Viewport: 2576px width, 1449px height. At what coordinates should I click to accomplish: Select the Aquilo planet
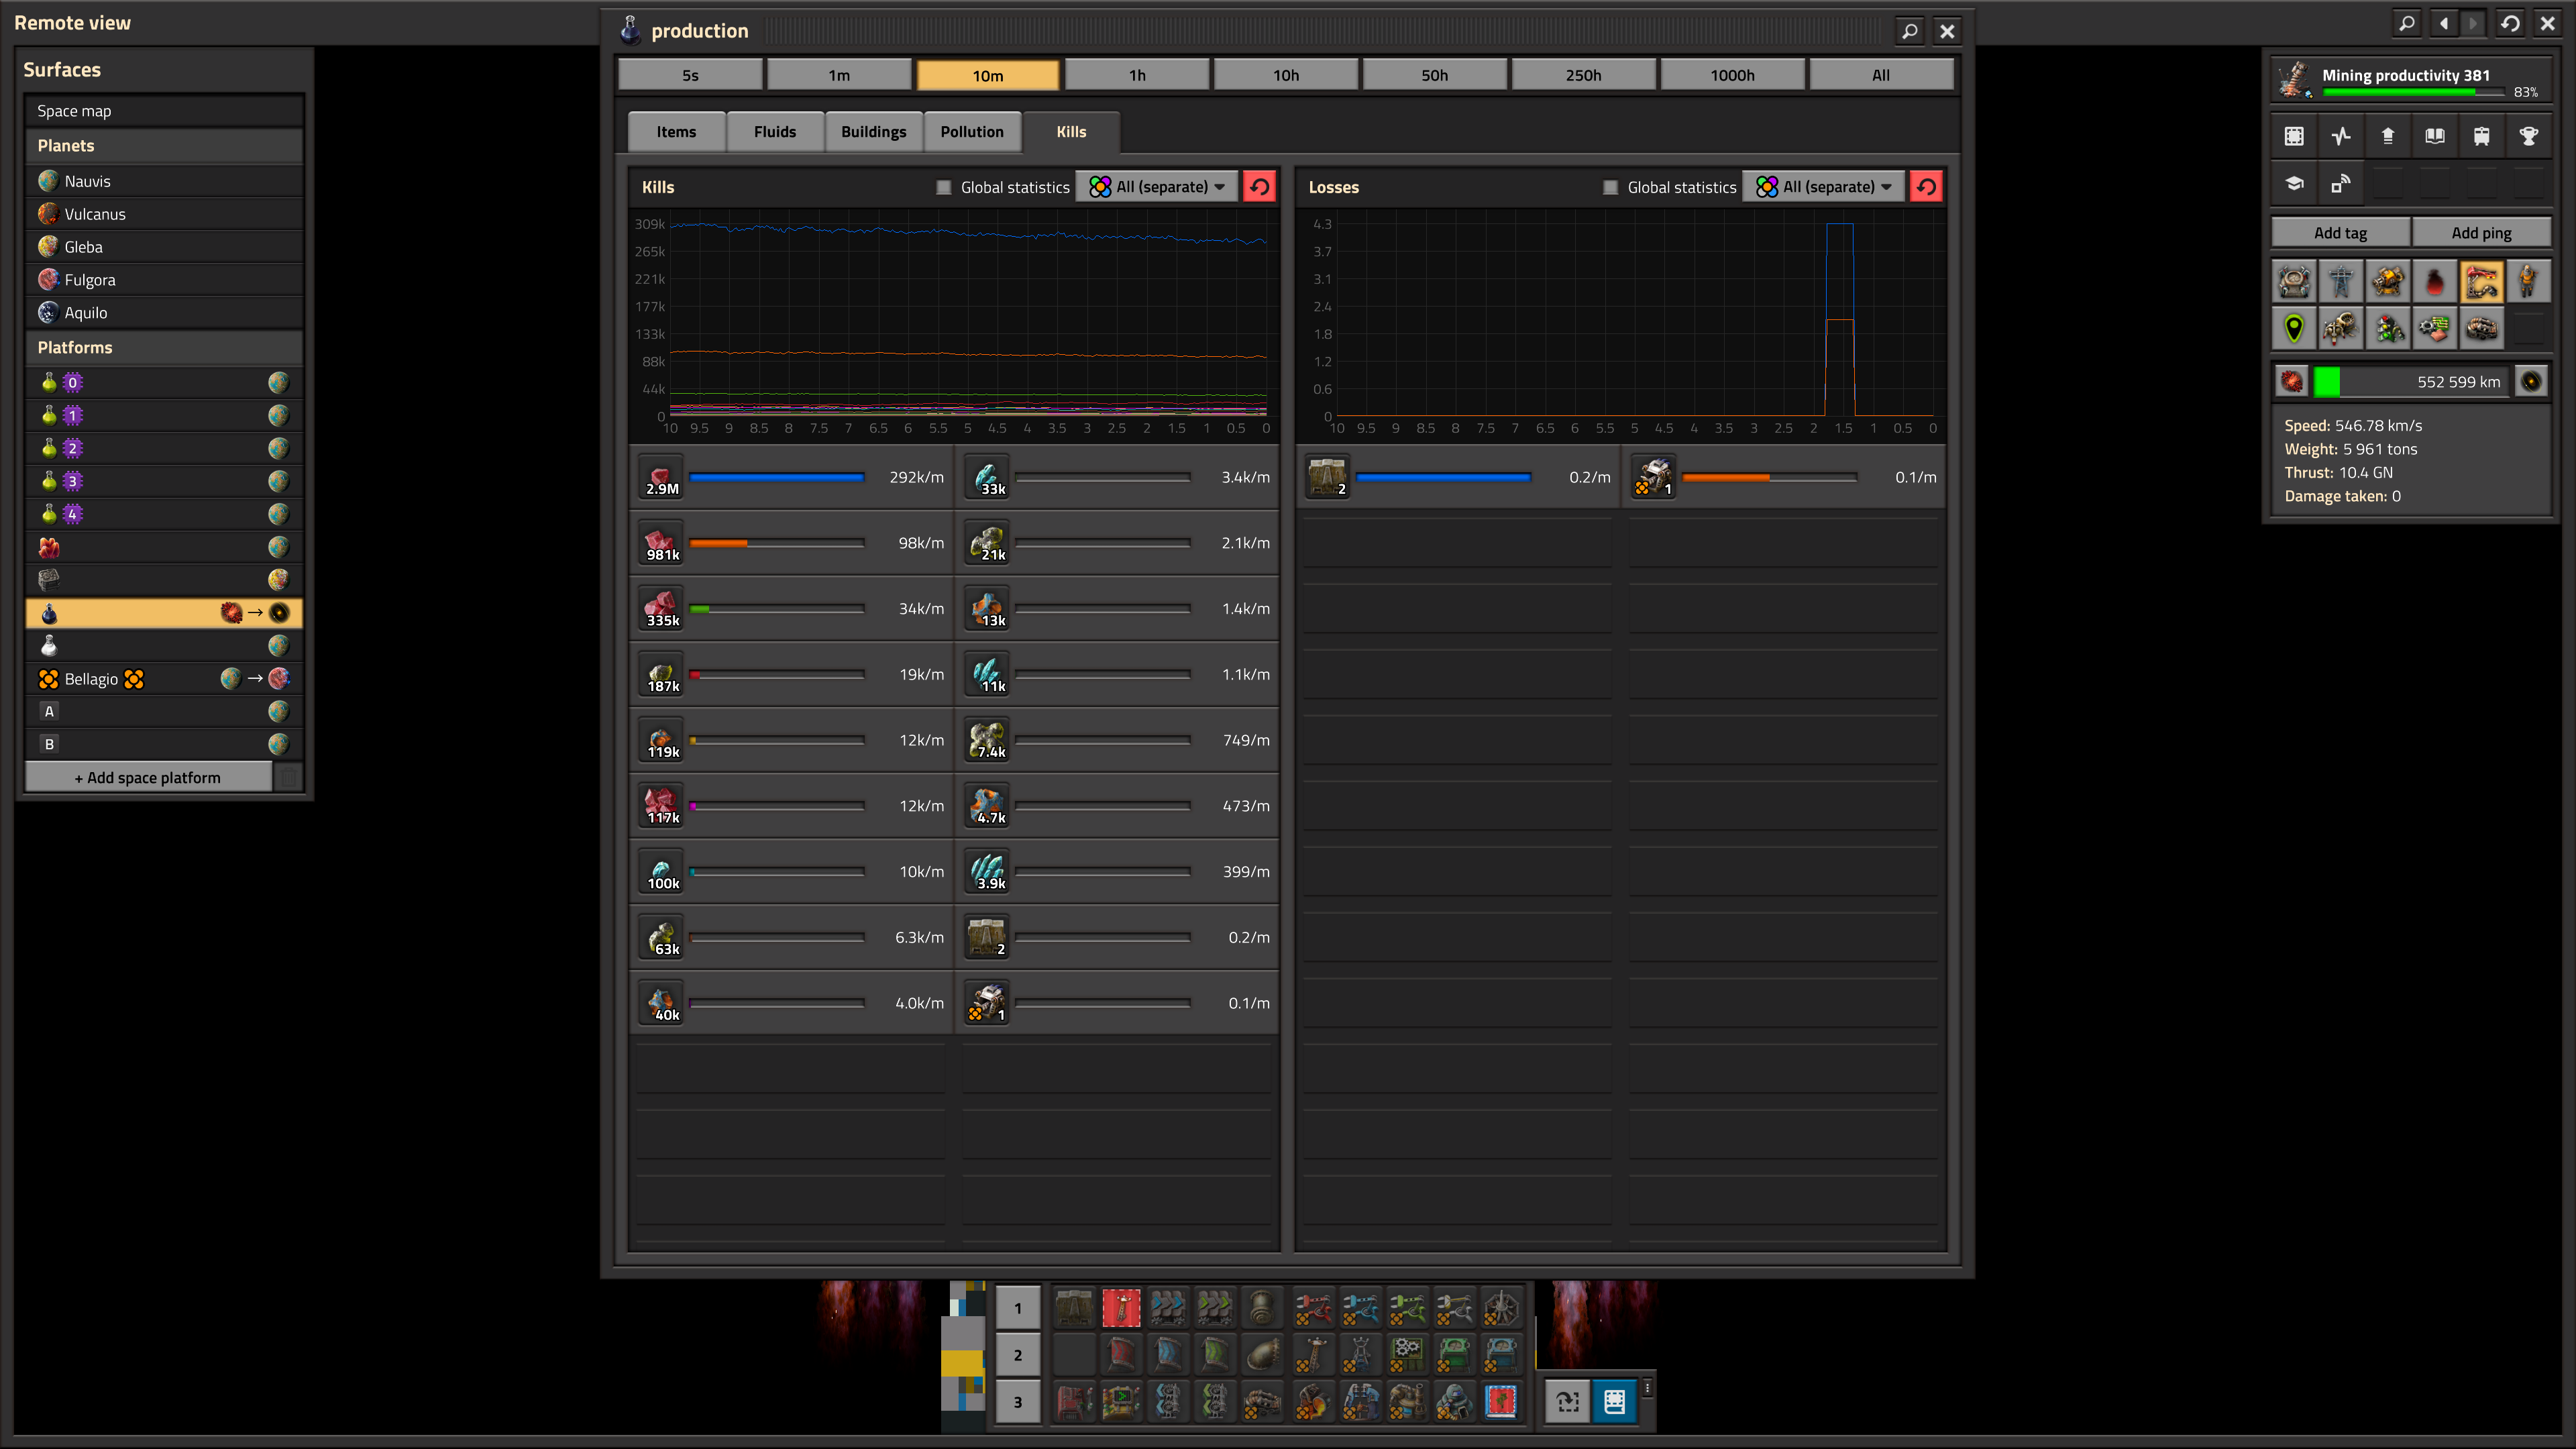pyautogui.click(x=164, y=313)
